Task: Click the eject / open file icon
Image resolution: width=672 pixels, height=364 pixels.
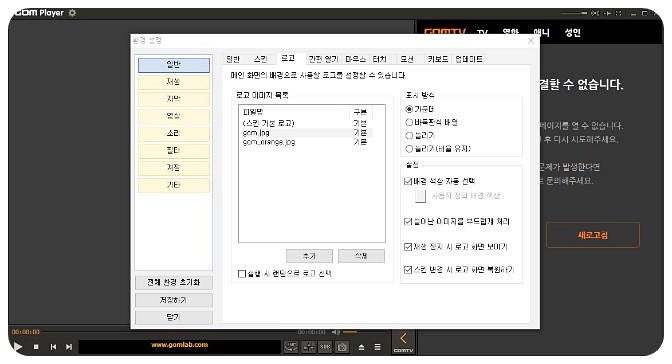Action: [361, 347]
